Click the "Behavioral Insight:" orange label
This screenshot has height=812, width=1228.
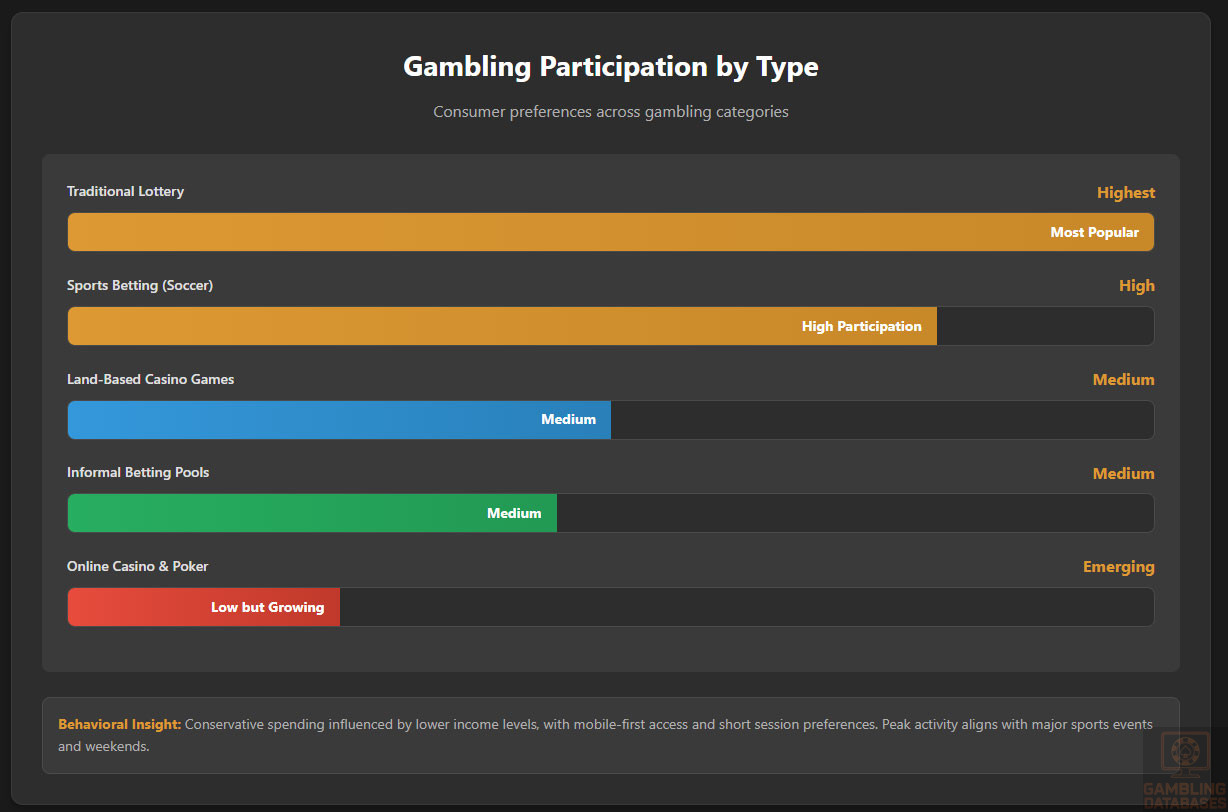pos(119,724)
